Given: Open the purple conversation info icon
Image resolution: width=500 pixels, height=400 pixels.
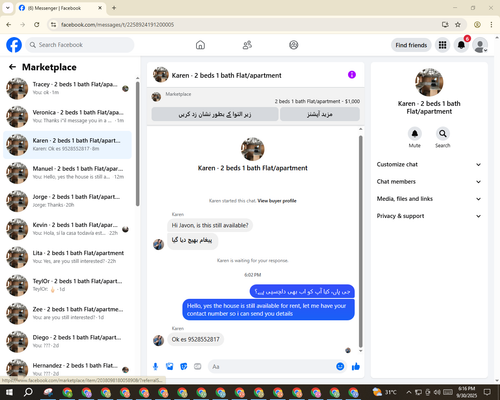Looking at the screenshot, I should point(352,75).
